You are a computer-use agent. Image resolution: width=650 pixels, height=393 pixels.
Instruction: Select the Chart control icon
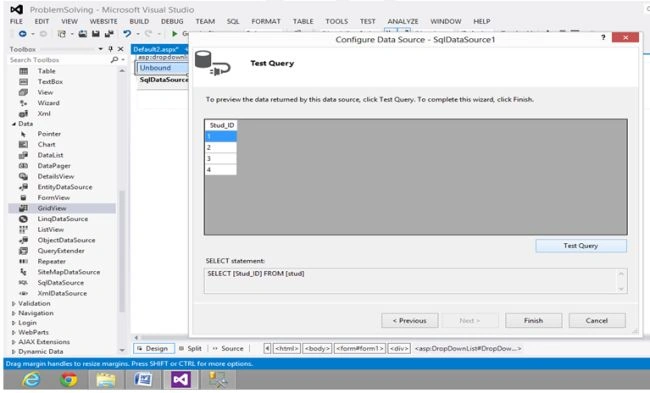coord(24,145)
